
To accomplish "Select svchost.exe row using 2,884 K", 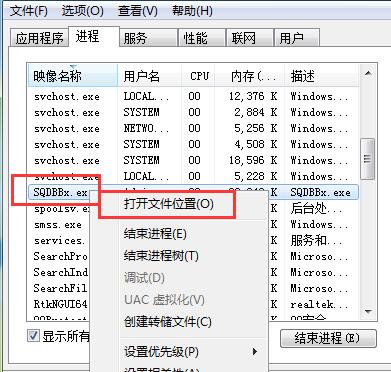I will 193,112.
